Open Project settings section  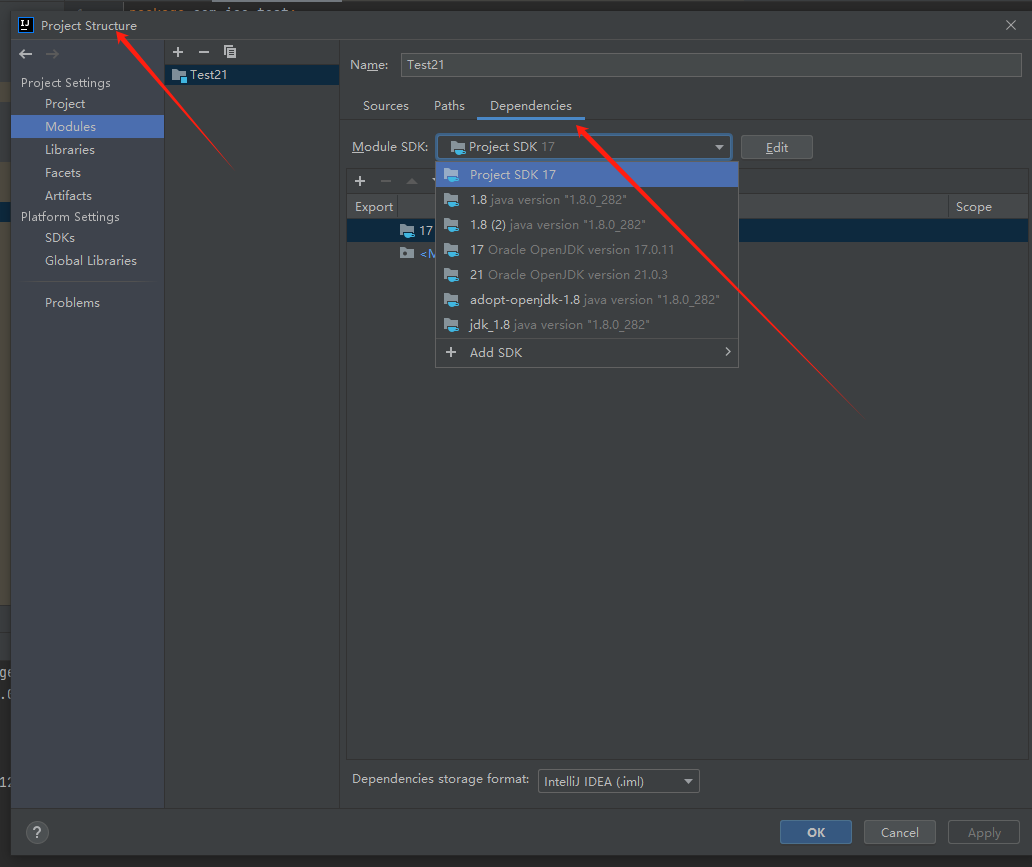pos(64,104)
